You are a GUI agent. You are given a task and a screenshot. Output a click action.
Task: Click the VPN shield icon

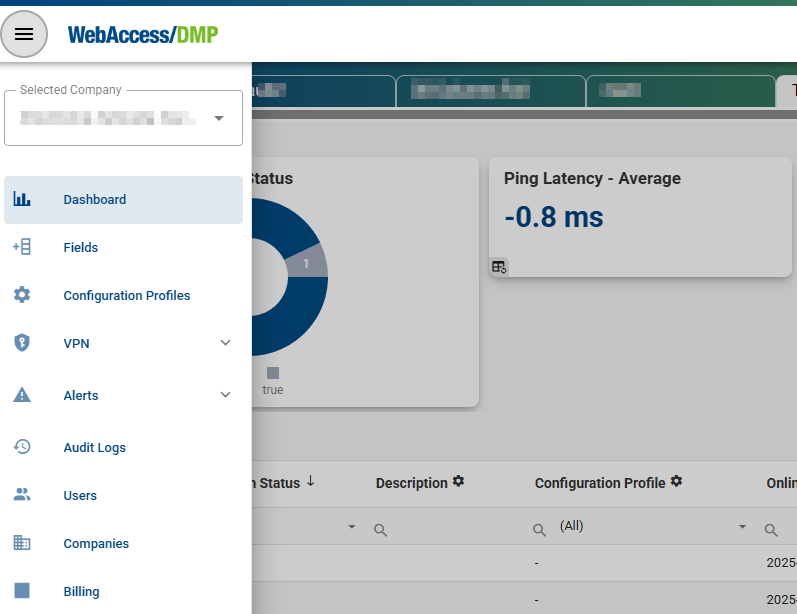pyautogui.click(x=22, y=343)
